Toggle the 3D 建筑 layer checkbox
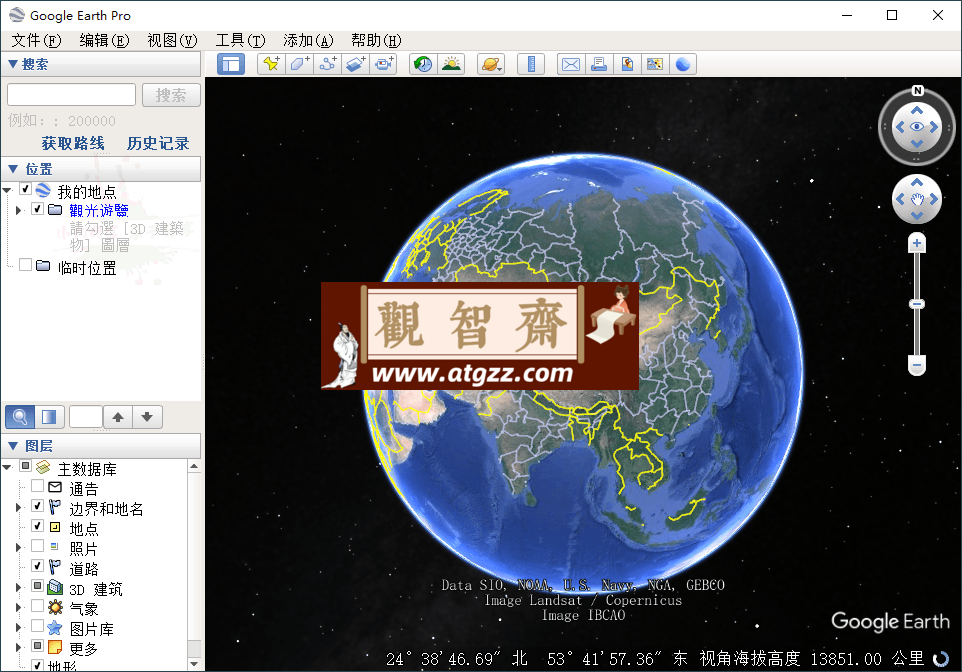962x672 pixels. (x=37, y=585)
